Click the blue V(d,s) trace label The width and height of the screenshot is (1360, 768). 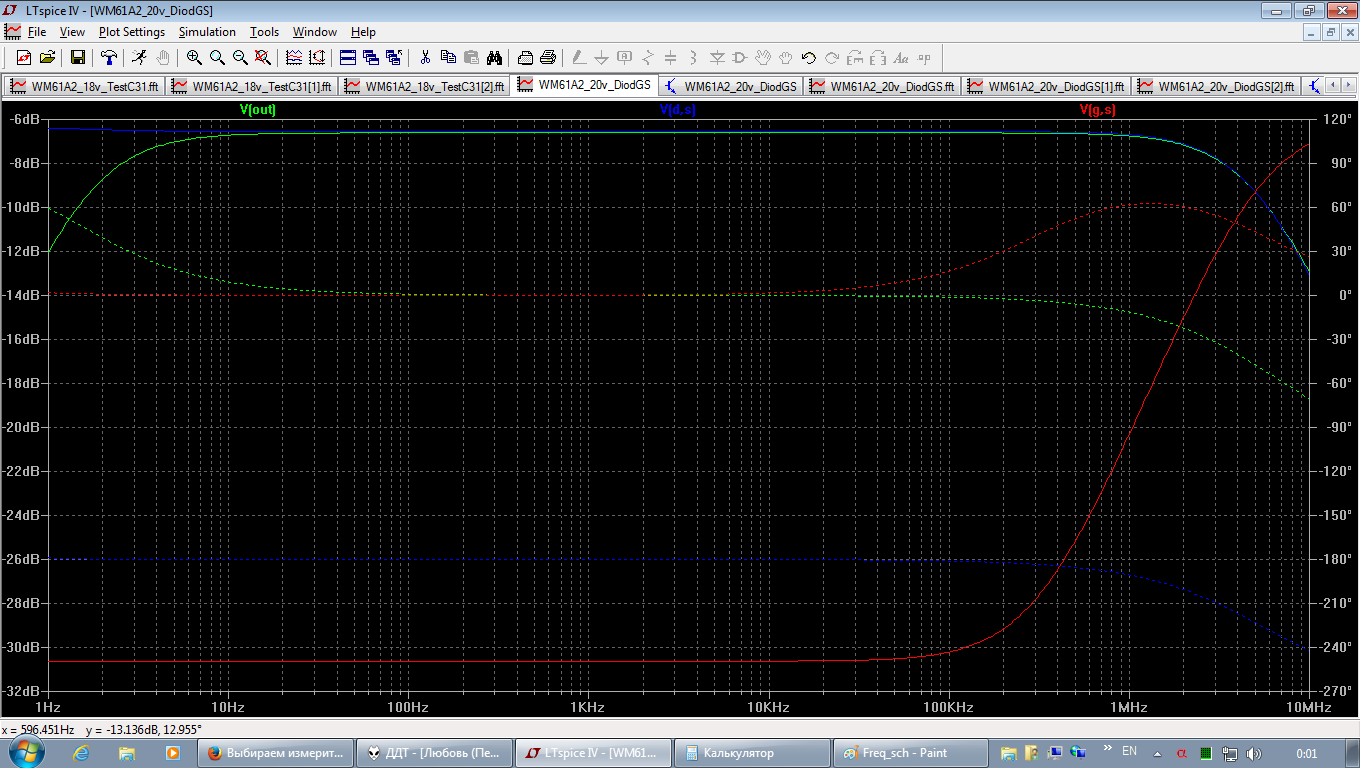click(678, 110)
